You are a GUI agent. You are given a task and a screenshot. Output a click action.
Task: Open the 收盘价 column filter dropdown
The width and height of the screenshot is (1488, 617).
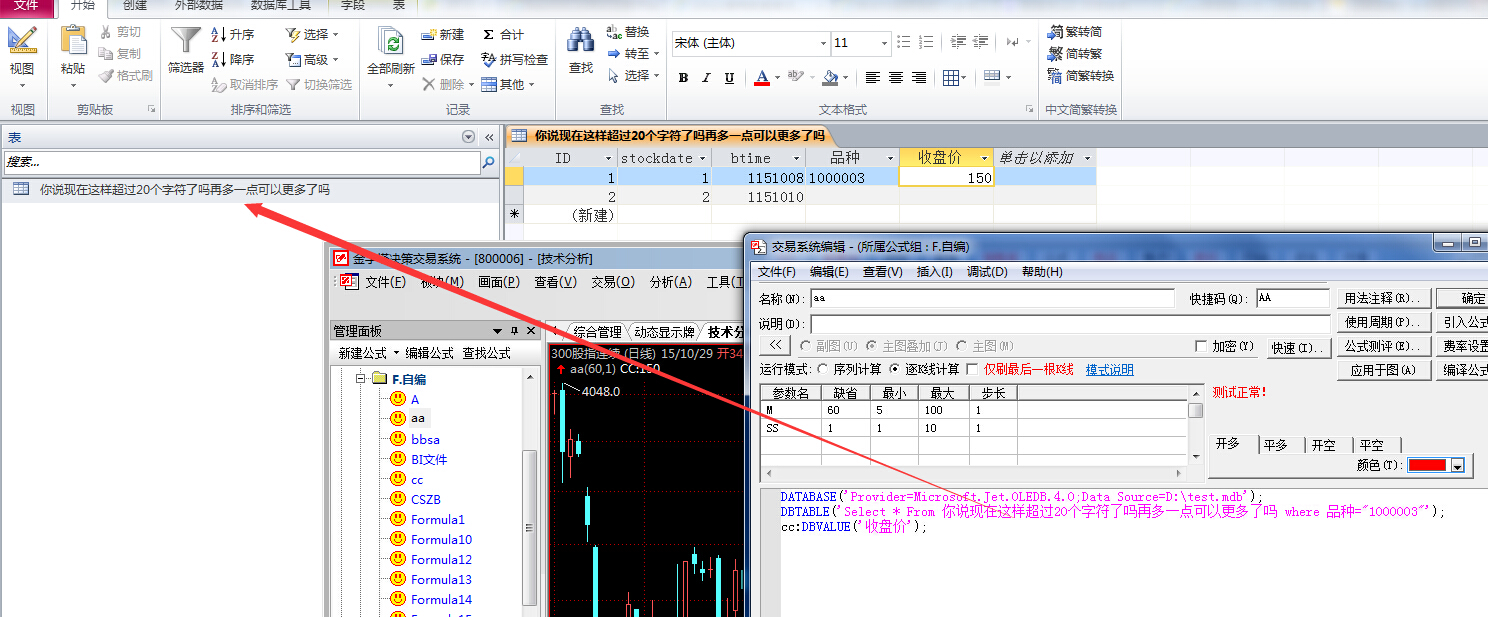click(x=984, y=158)
